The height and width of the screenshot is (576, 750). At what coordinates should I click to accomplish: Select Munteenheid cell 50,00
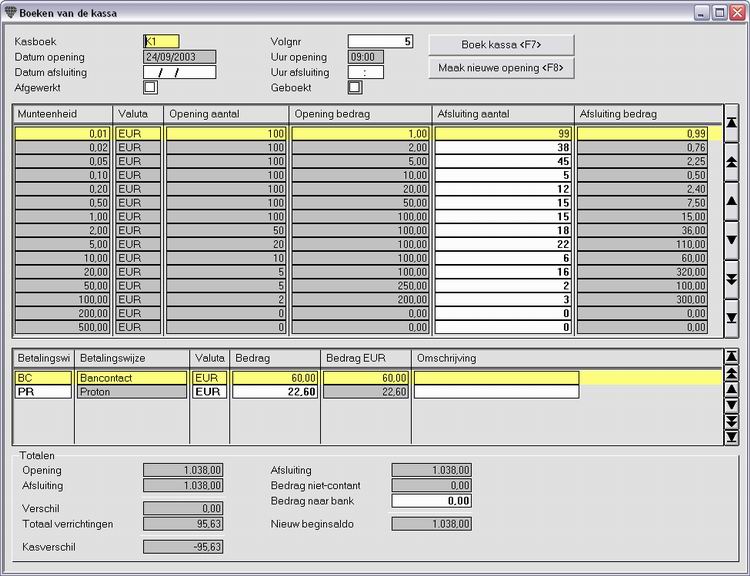coord(63,286)
